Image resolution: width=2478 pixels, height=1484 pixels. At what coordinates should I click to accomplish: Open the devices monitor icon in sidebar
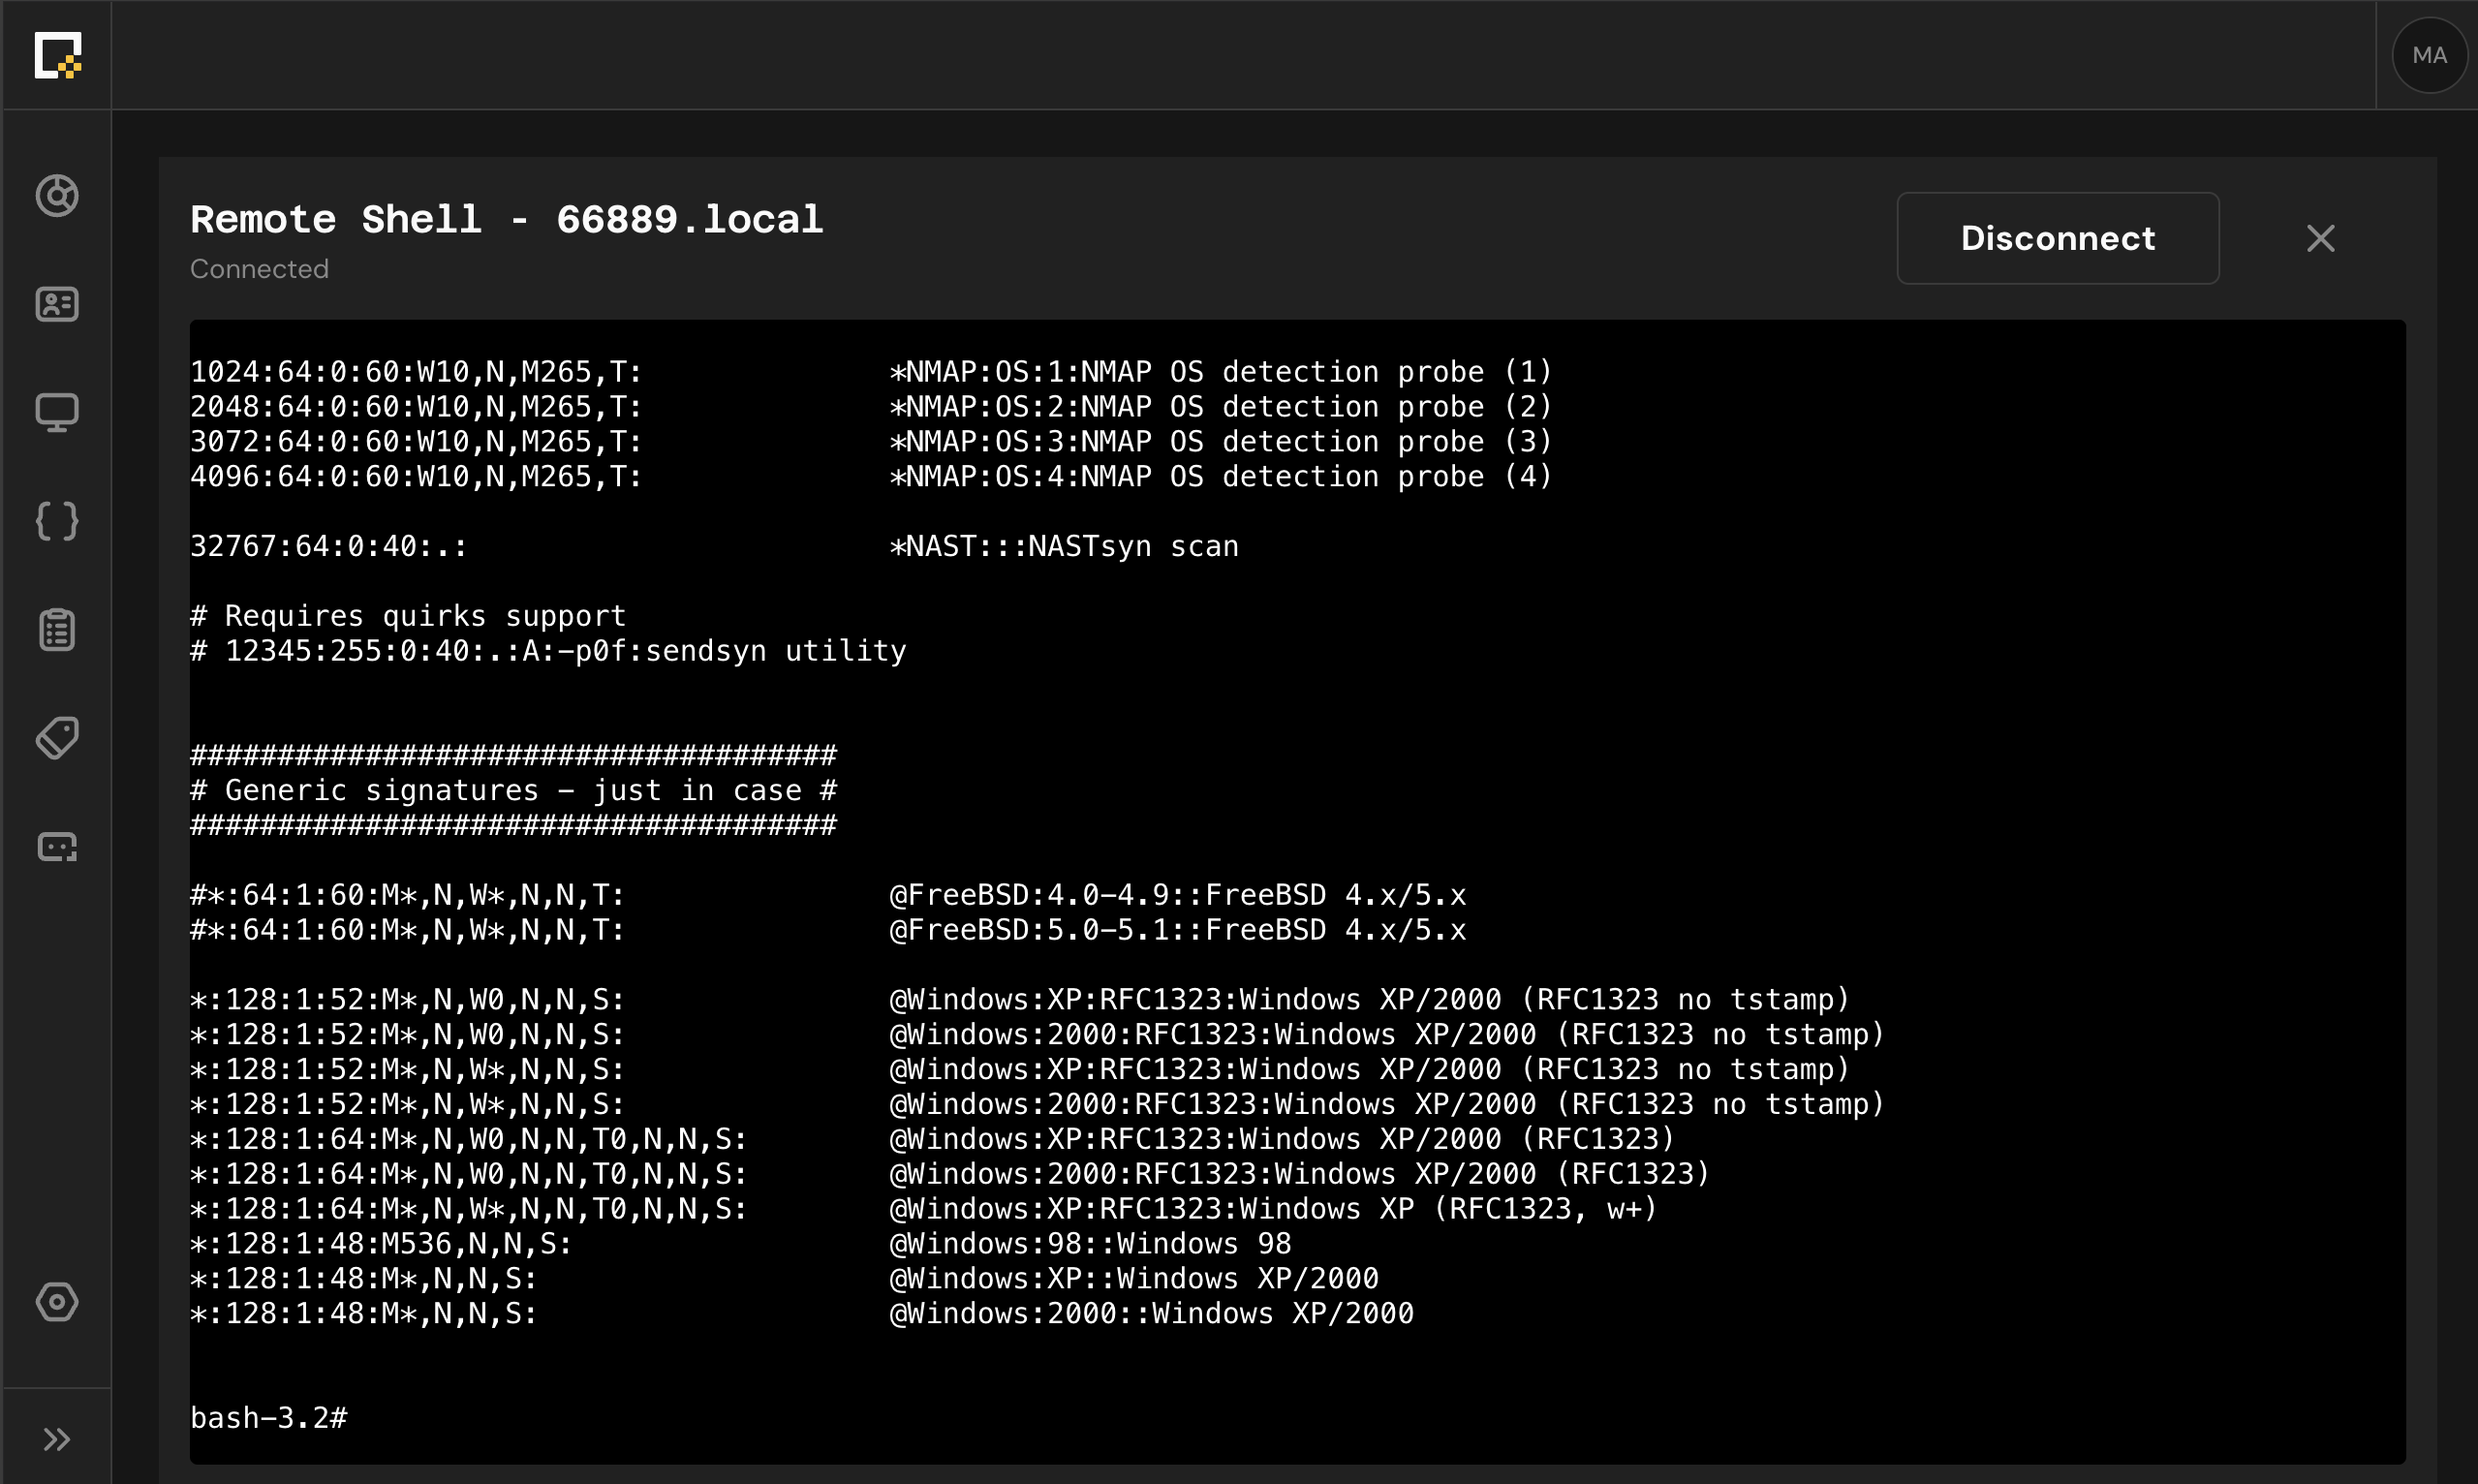click(x=57, y=413)
